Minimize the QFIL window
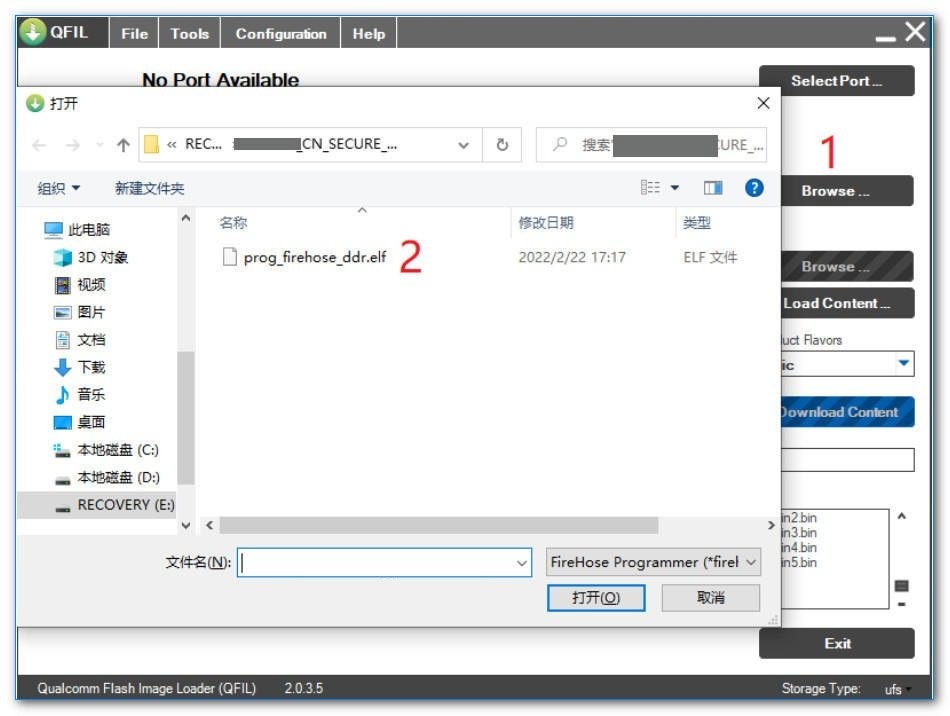The height and width of the screenshot is (716, 950). (x=885, y=38)
